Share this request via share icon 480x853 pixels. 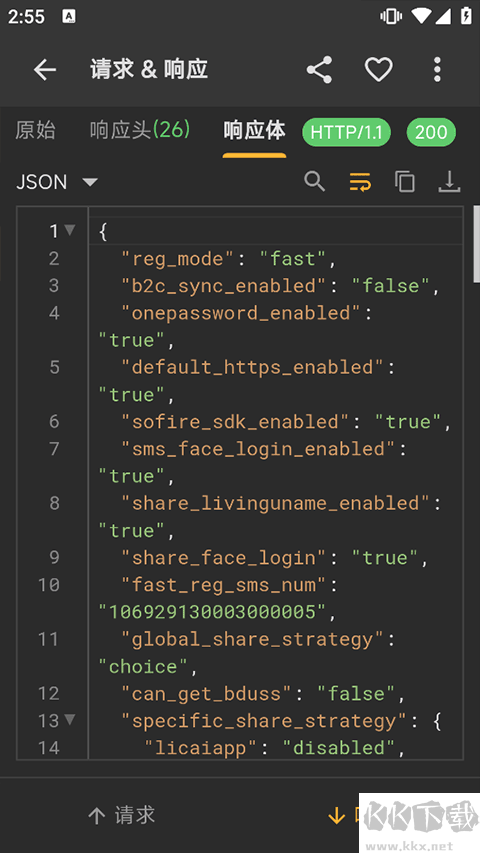pyautogui.click(x=319, y=70)
